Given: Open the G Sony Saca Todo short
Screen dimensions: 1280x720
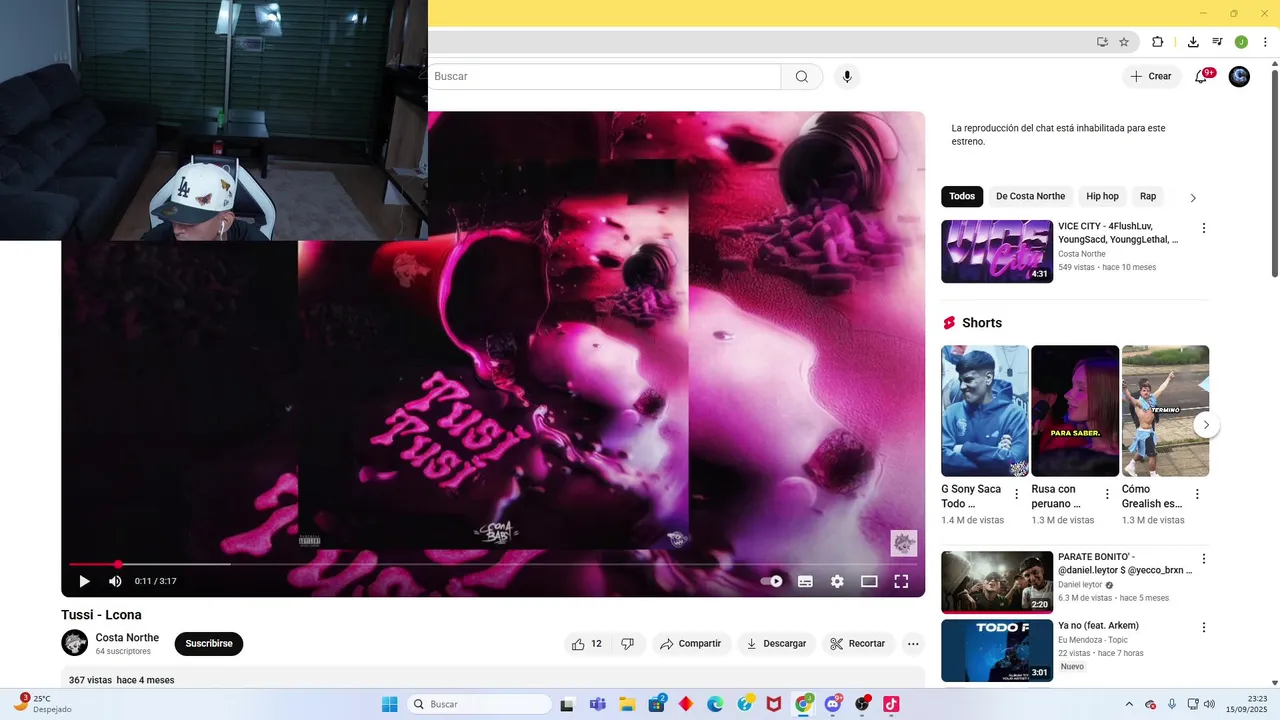Looking at the screenshot, I should pyautogui.click(x=985, y=411).
